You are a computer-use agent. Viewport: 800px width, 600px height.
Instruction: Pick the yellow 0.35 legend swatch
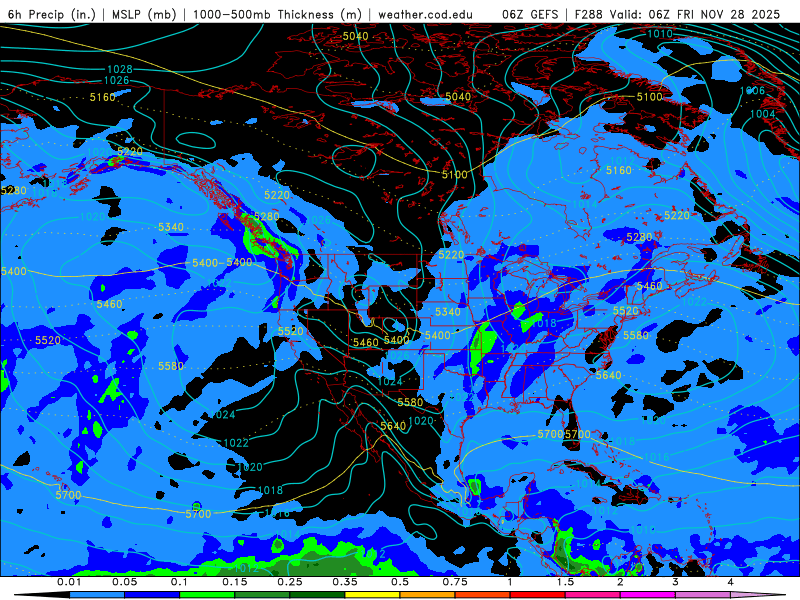click(x=372, y=595)
